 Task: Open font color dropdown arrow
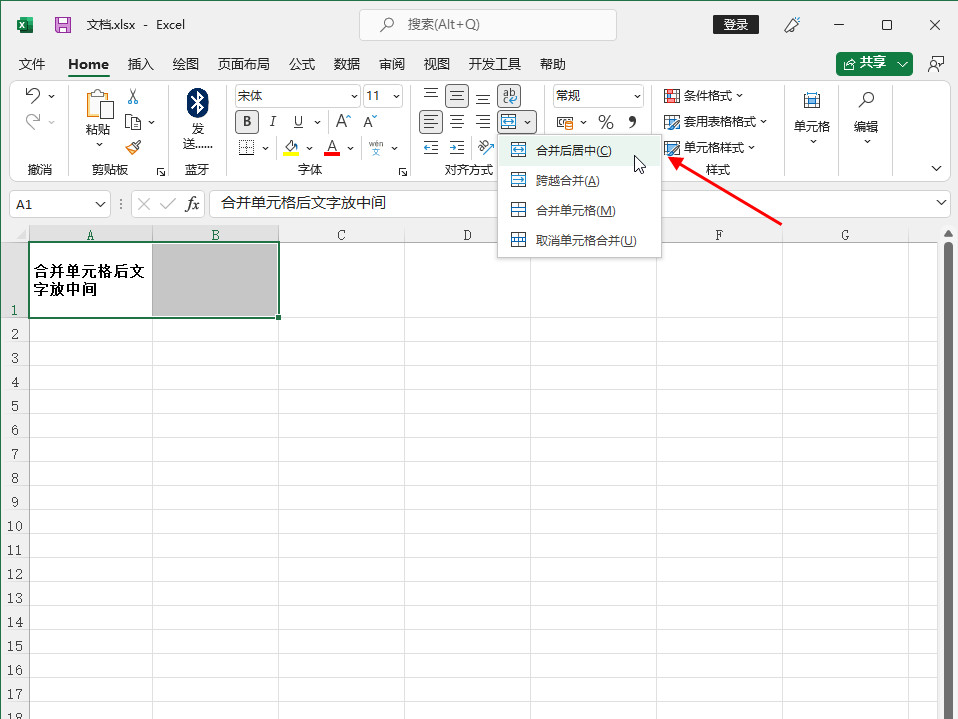pos(350,148)
